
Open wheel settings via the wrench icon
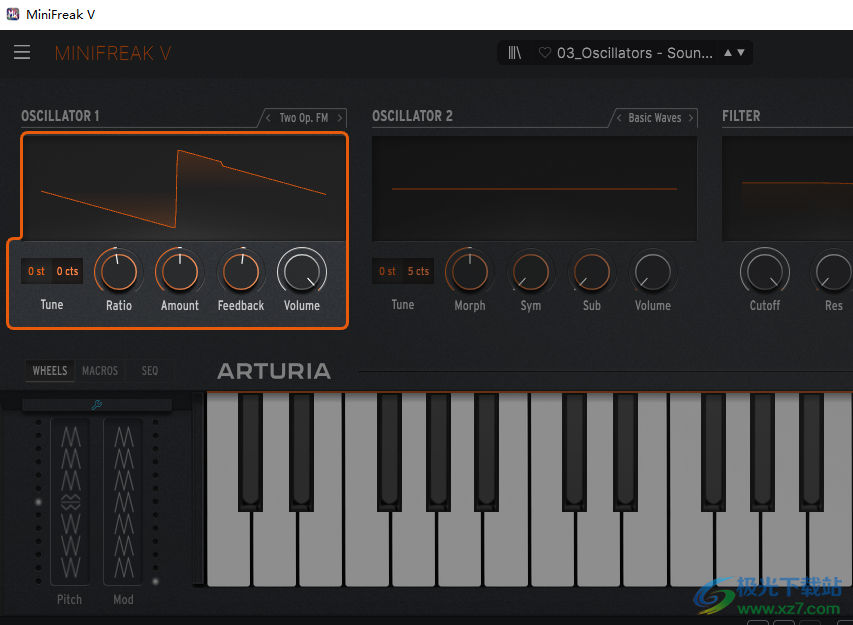(x=96, y=404)
